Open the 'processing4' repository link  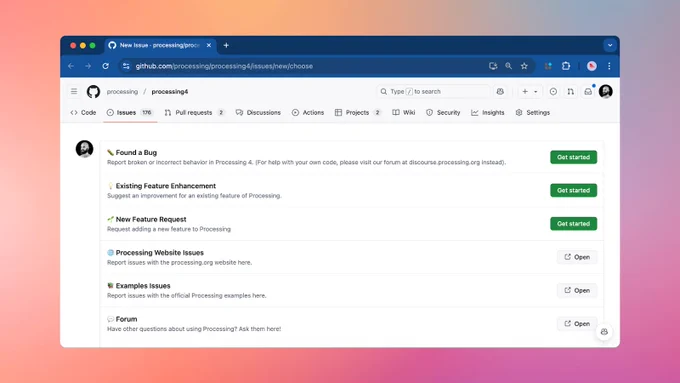click(x=170, y=92)
